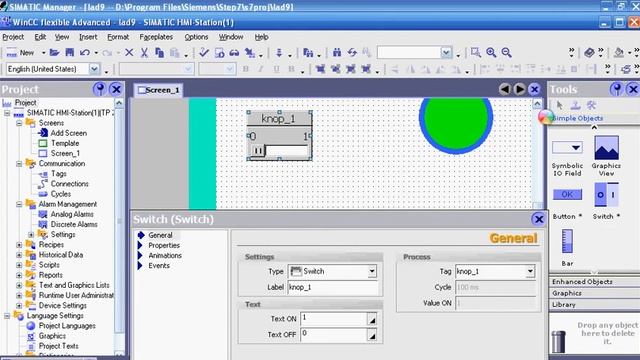Viewport: 640px width, 360px height.
Task: Click the Text OFF input field
Action: [x=333, y=335]
